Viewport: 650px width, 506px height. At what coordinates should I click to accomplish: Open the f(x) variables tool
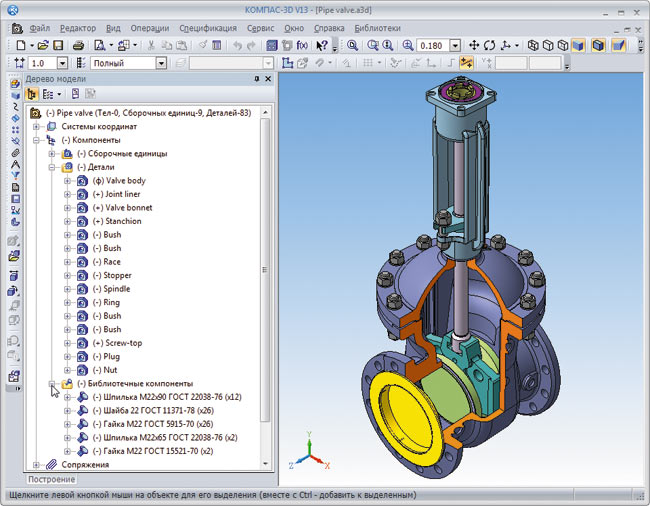tap(301, 46)
